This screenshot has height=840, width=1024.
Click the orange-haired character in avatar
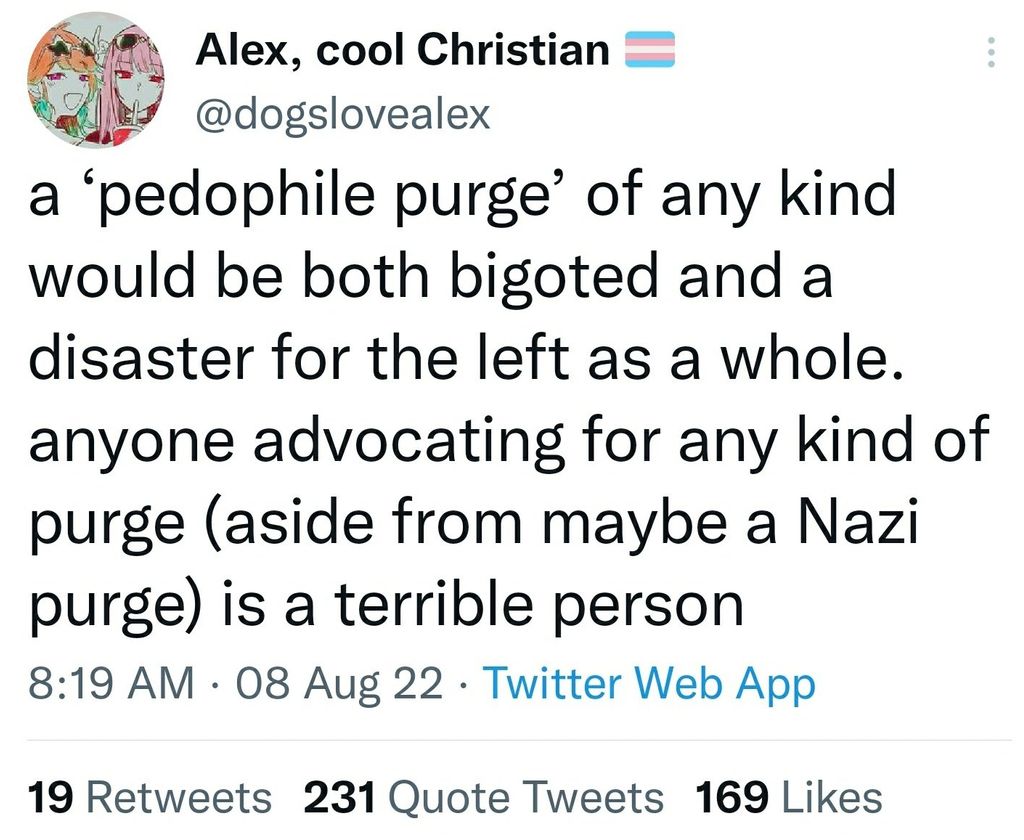[65, 85]
